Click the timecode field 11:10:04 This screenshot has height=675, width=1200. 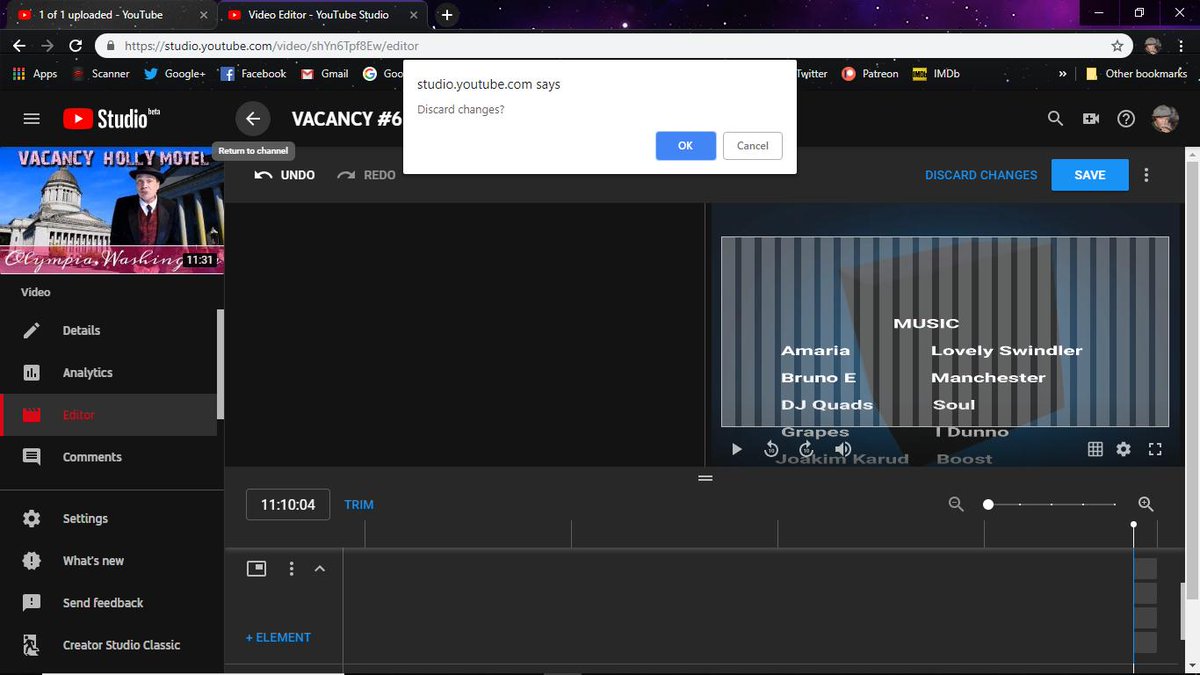pos(288,505)
